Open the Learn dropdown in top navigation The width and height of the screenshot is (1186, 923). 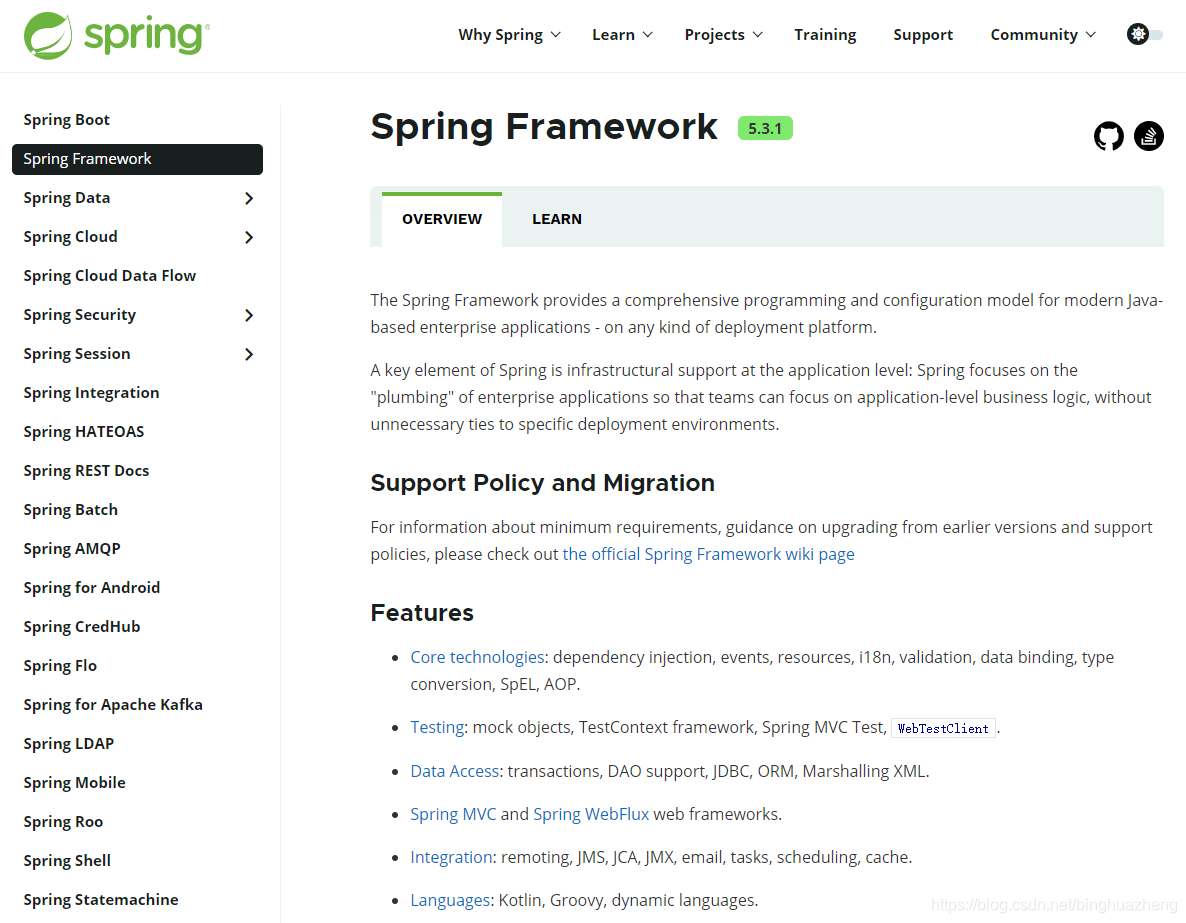pyautogui.click(x=622, y=35)
